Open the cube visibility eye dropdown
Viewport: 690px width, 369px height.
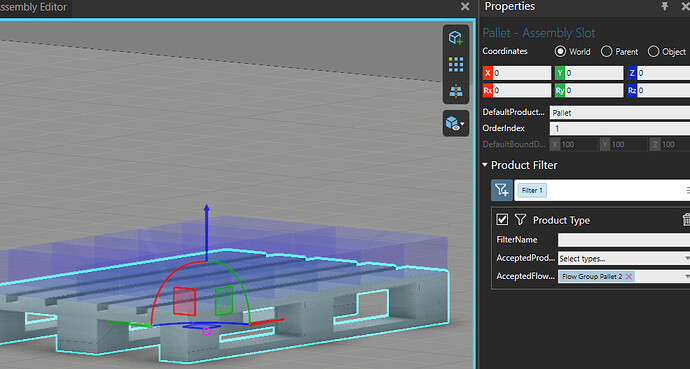click(x=455, y=123)
